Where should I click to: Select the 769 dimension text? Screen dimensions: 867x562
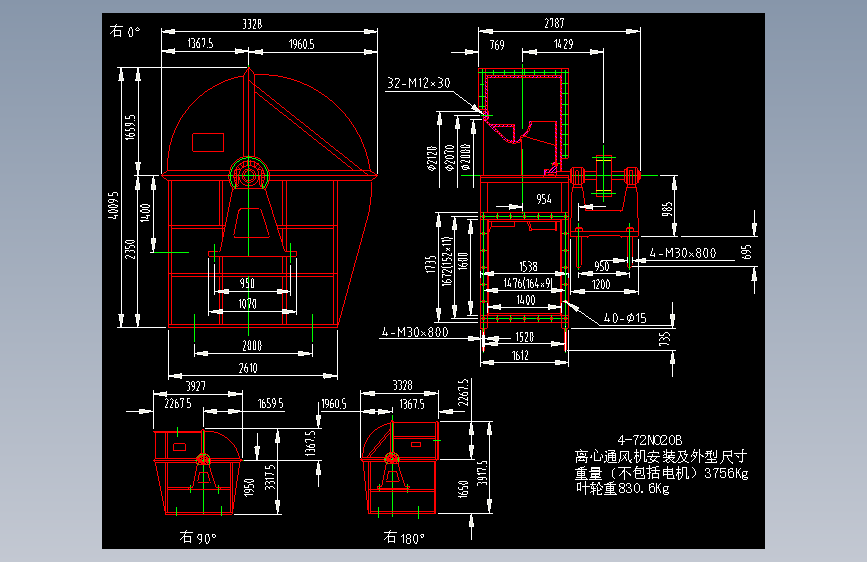click(497, 45)
